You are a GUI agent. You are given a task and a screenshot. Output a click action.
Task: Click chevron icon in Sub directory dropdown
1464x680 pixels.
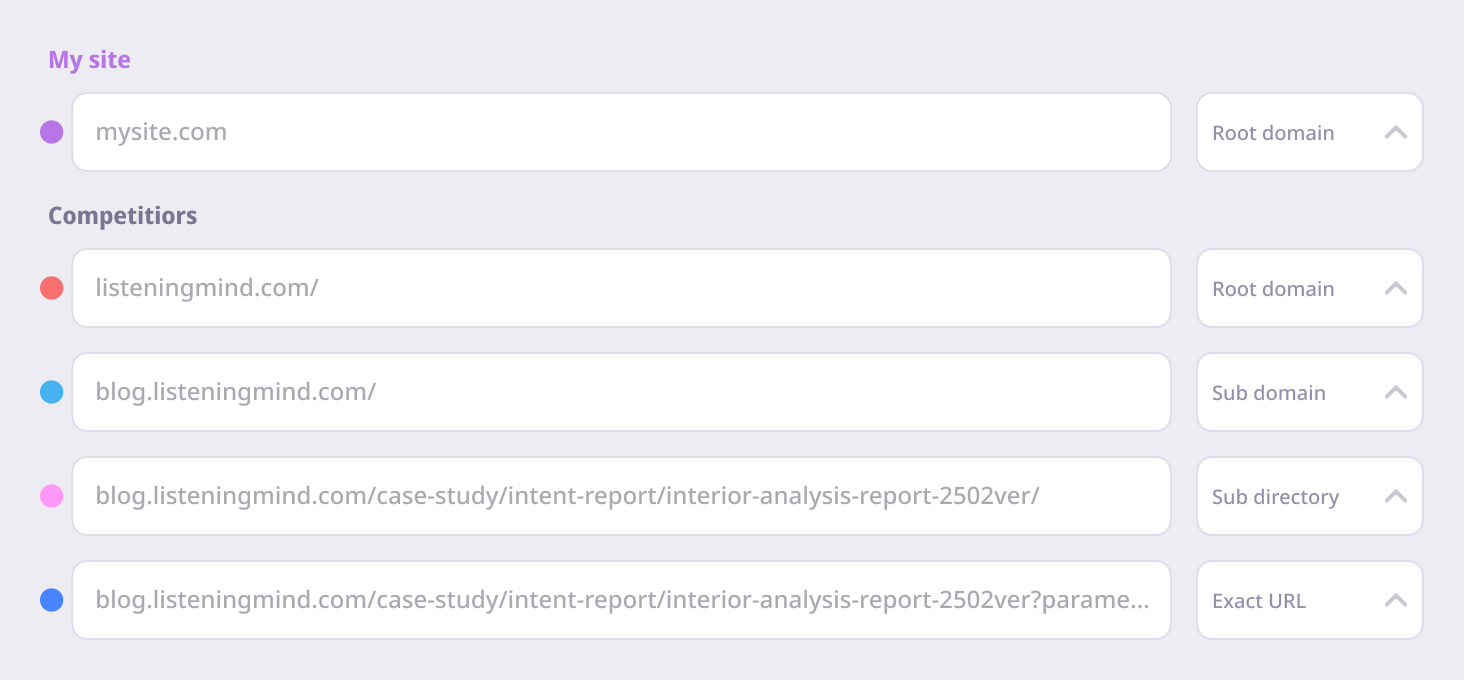tap(1396, 496)
